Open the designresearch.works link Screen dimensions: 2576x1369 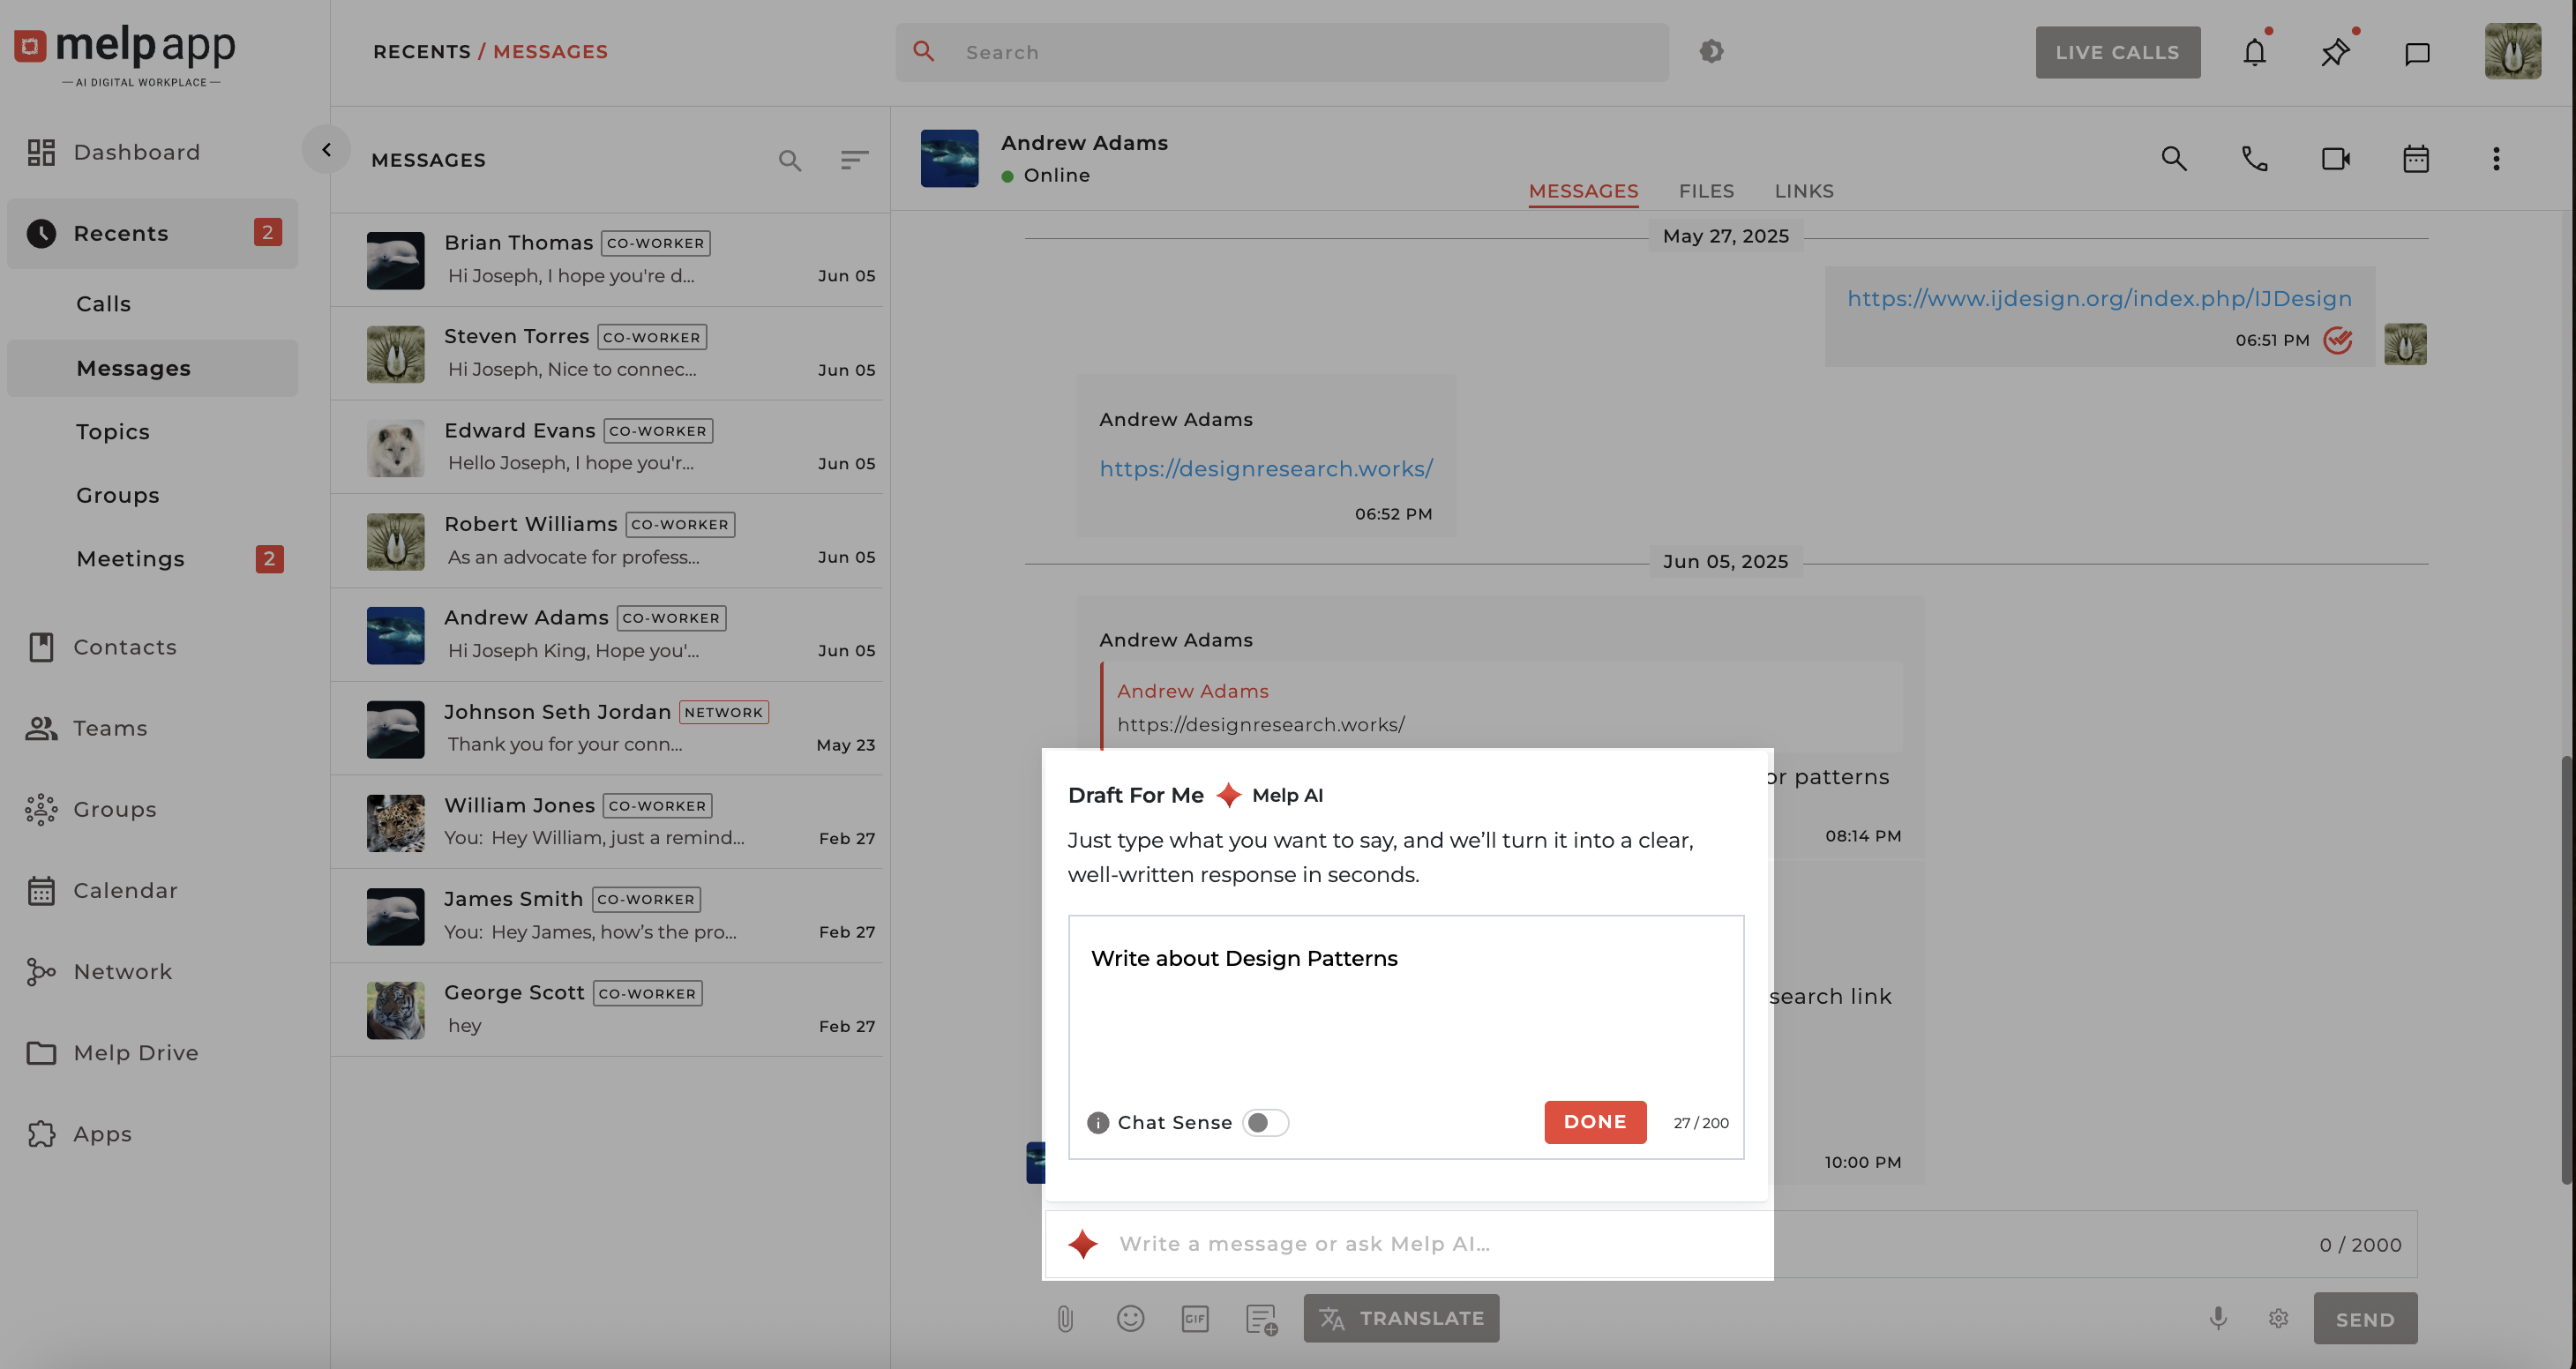pyautogui.click(x=1266, y=469)
